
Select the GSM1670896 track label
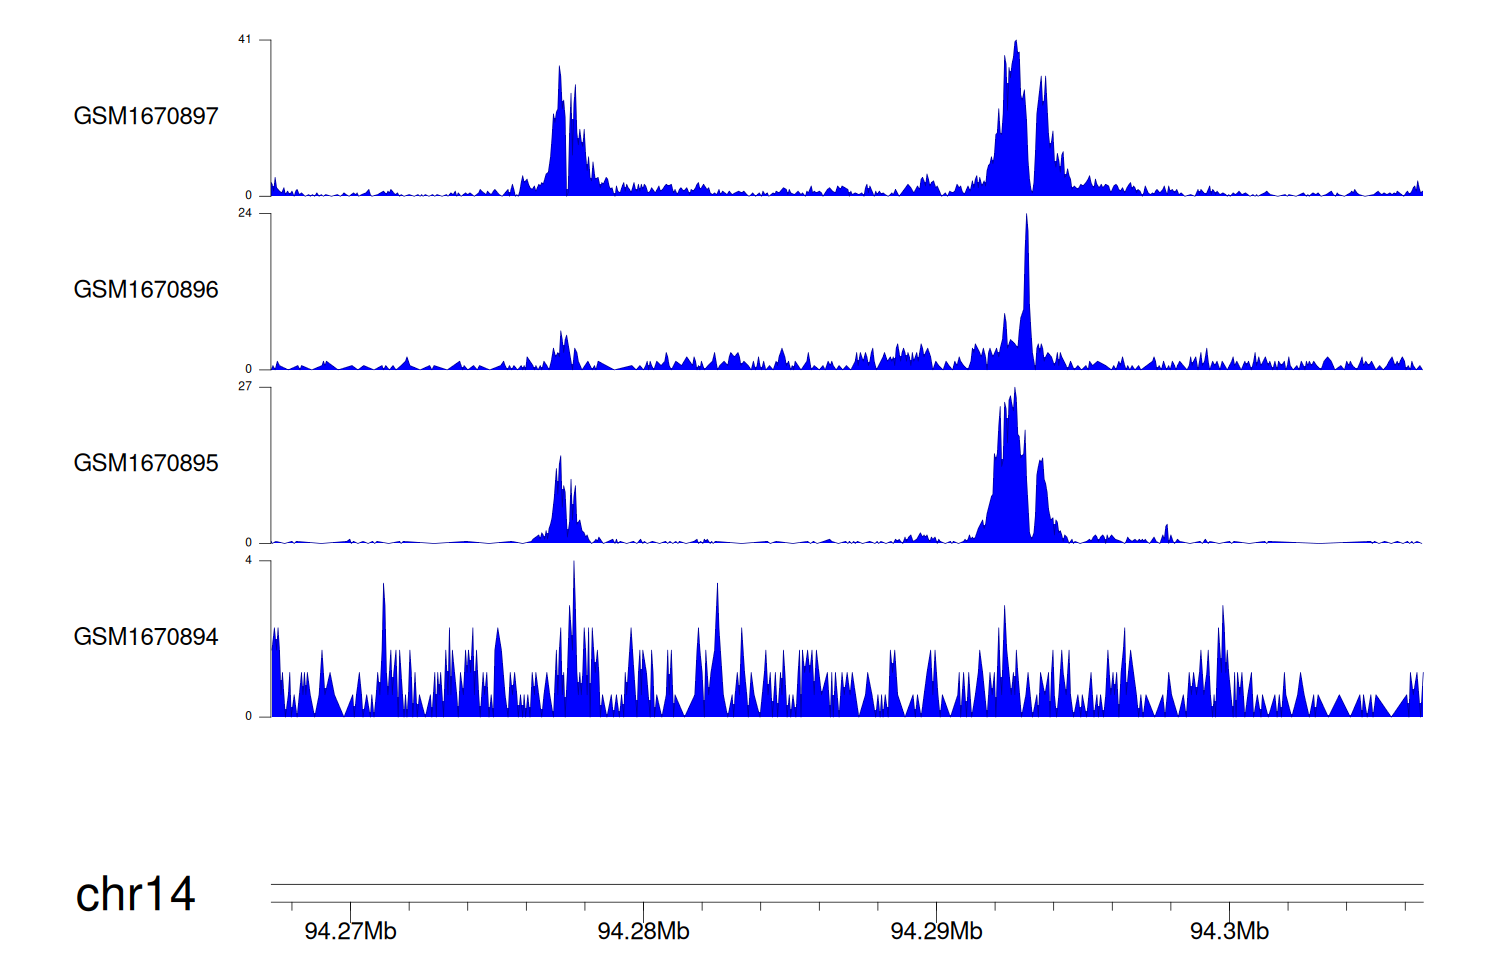[x=146, y=290]
